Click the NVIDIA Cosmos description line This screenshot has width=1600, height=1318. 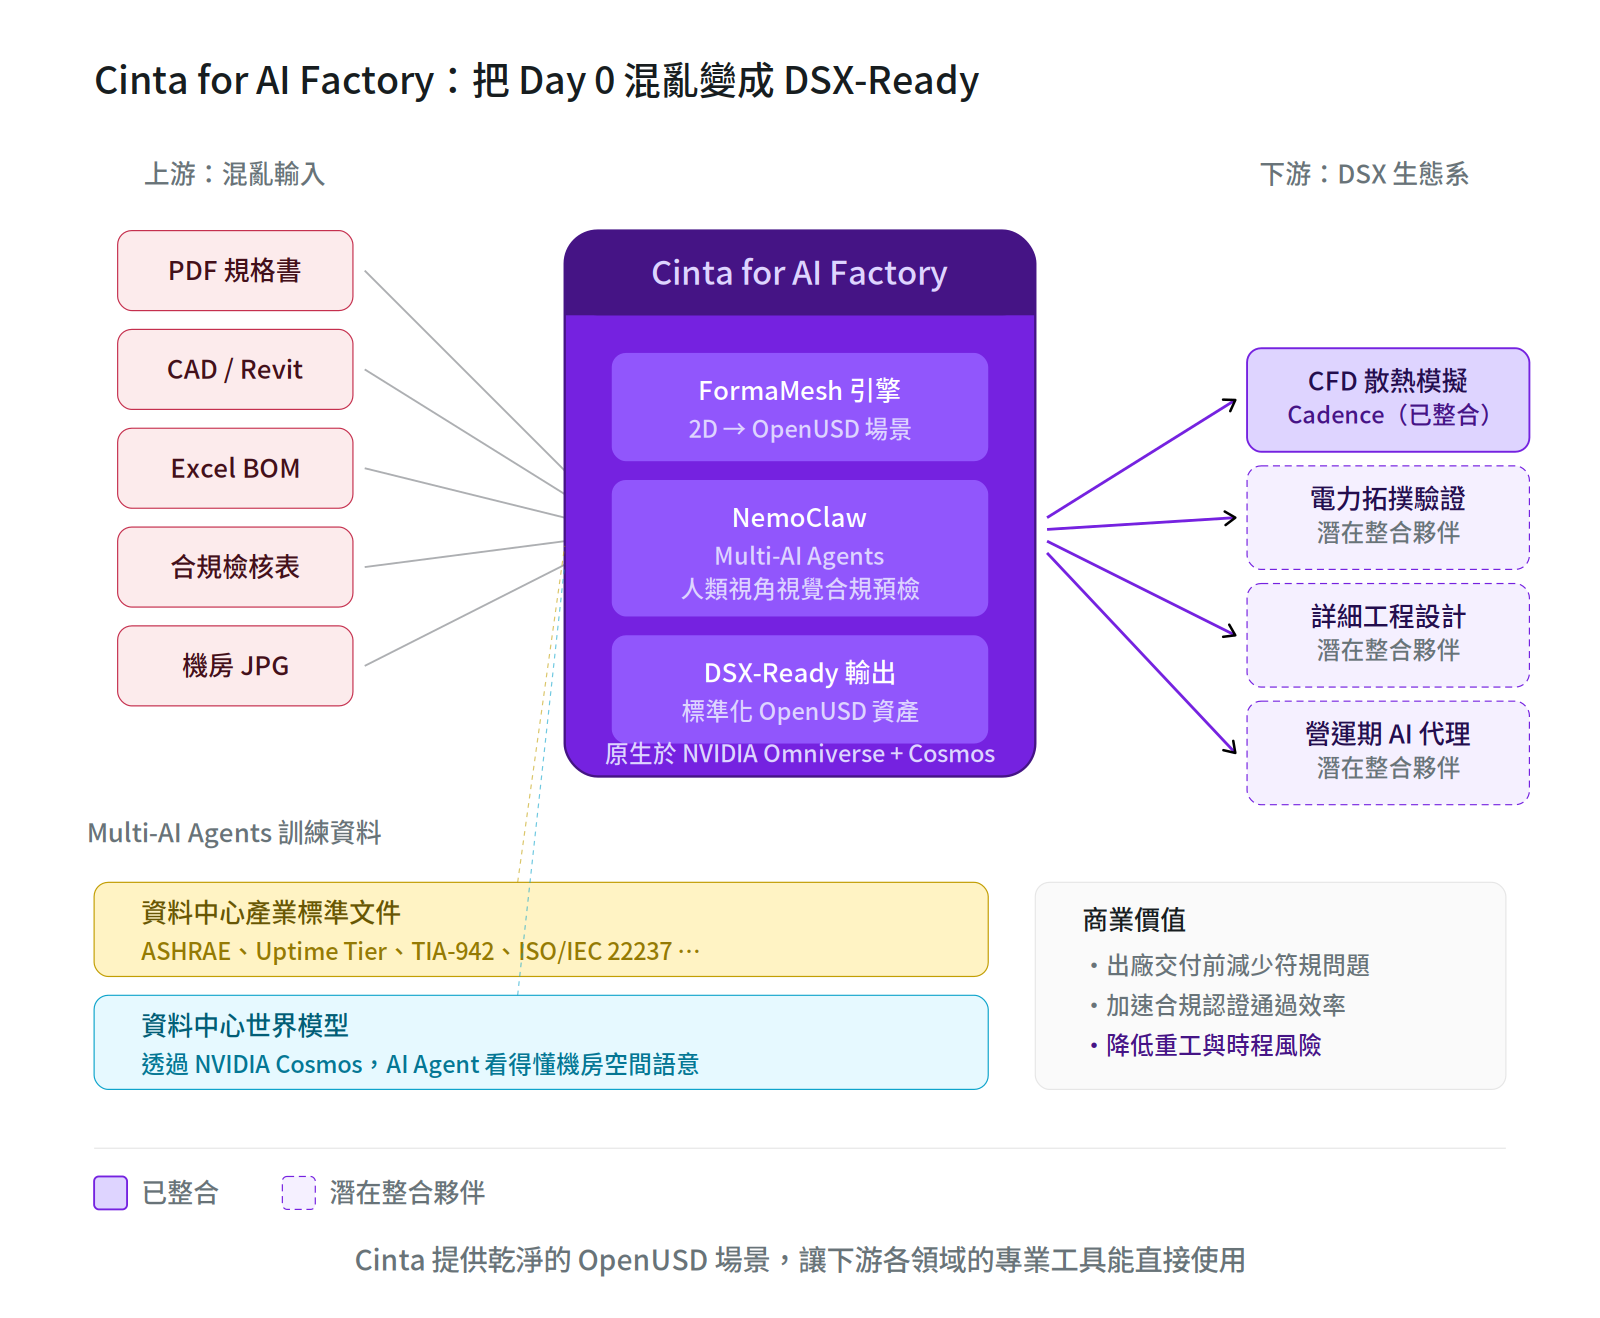(x=420, y=1064)
